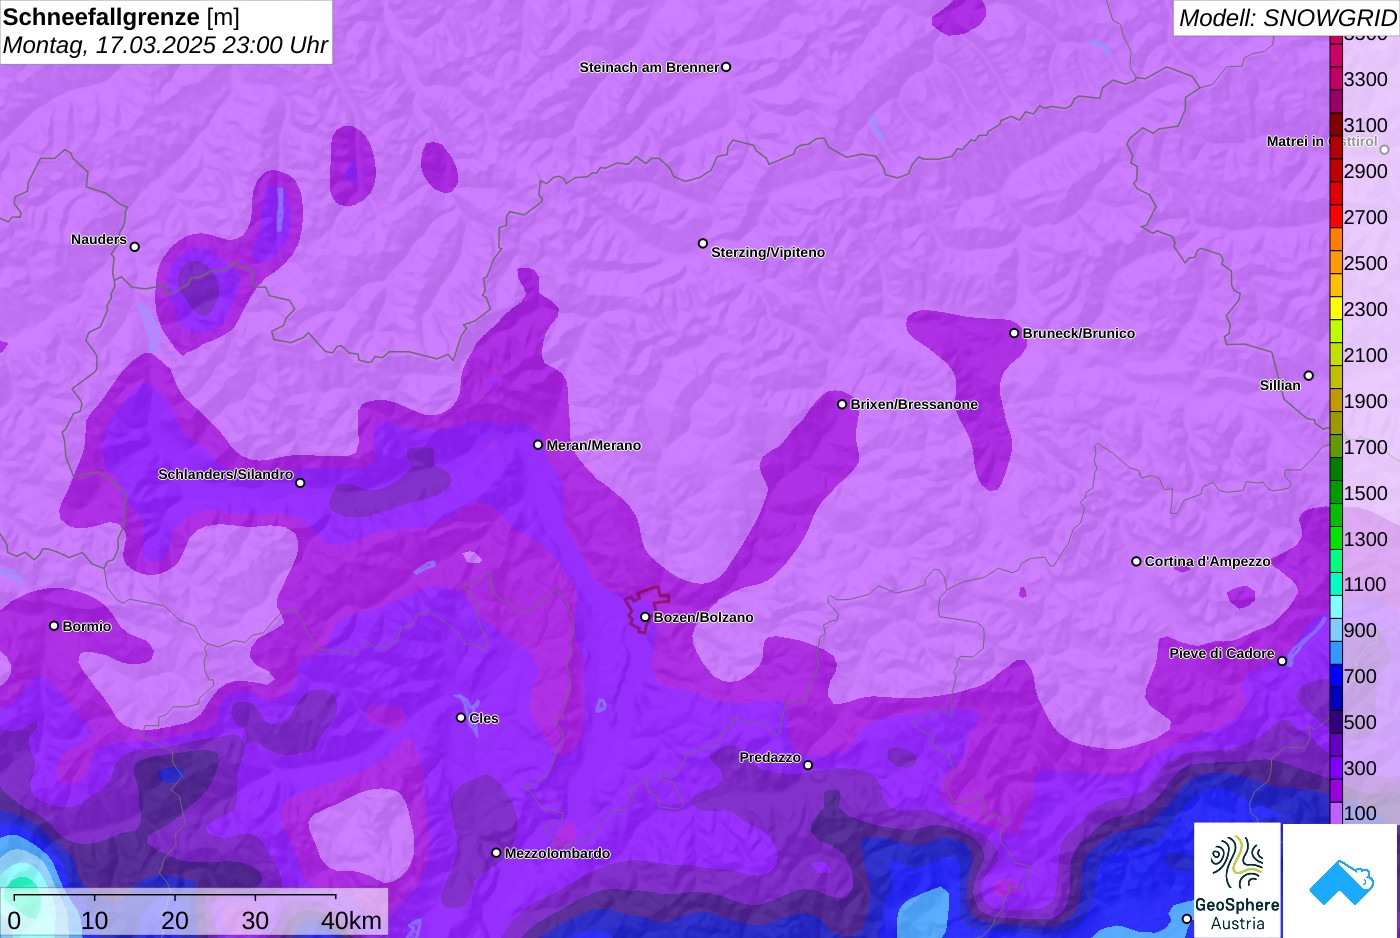Click the Nauders marker dot
The image size is (1400, 938).
(135, 247)
